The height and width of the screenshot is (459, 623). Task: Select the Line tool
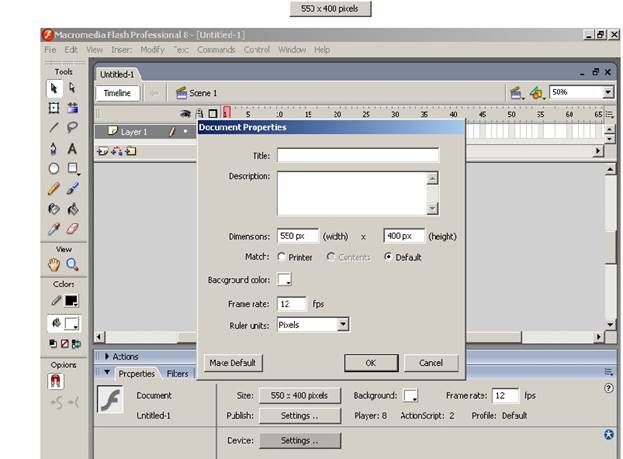click(54, 128)
